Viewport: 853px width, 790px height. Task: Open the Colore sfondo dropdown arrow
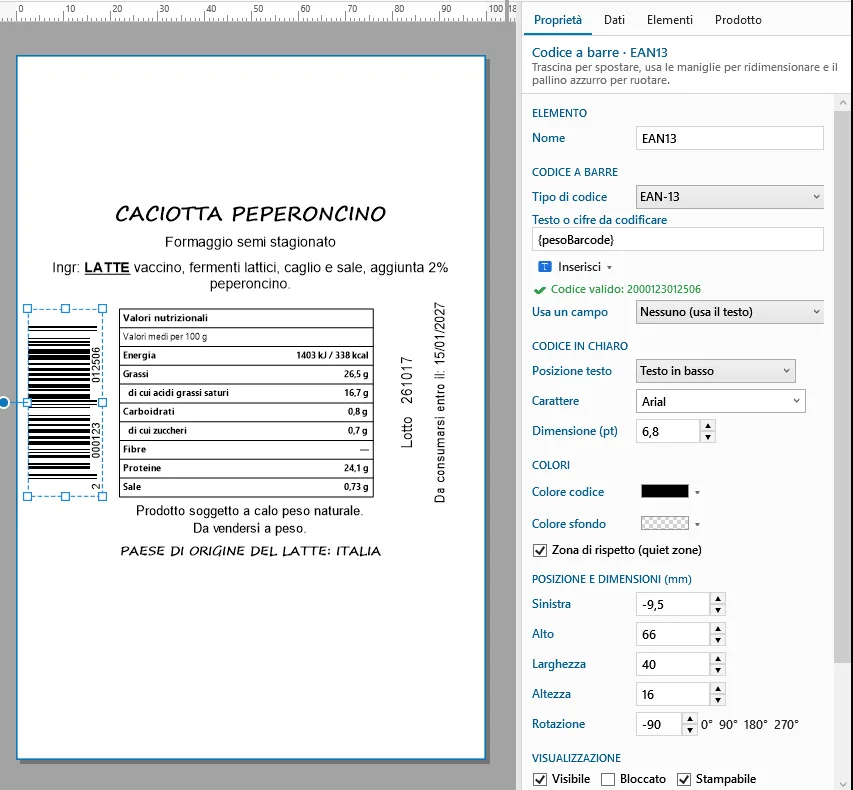point(697,524)
